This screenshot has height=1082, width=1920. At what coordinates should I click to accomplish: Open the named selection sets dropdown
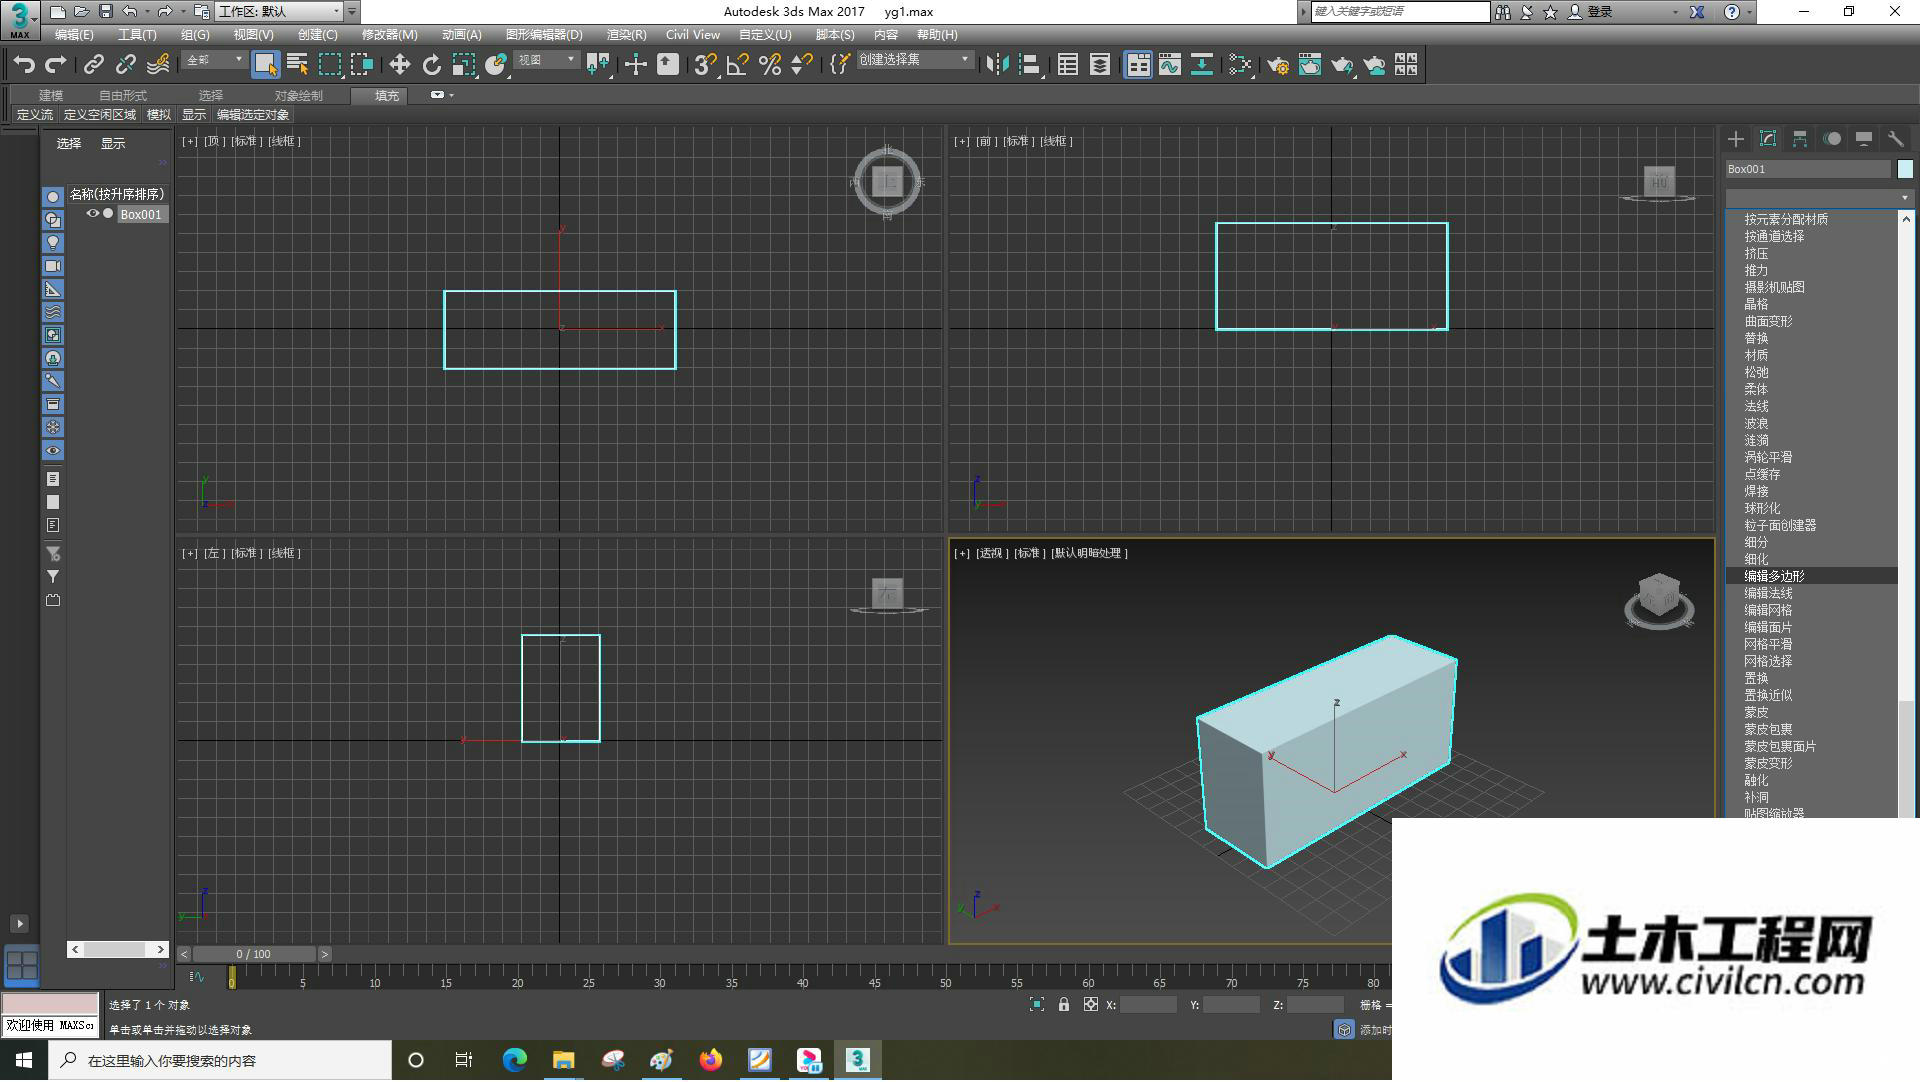(x=914, y=60)
